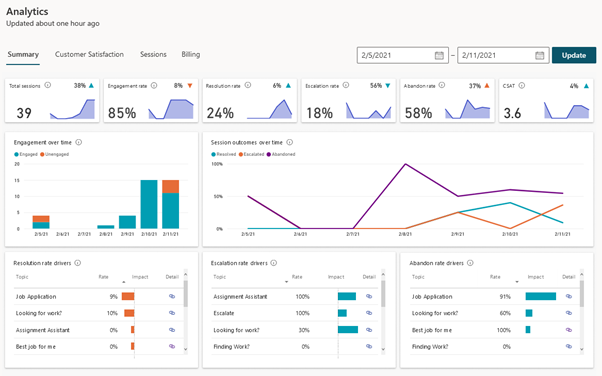This screenshot has width=602, height=376.
Task: Sort escalation drivers using Topic column arrow
Action: pyautogui.click(x=286, y=282)
